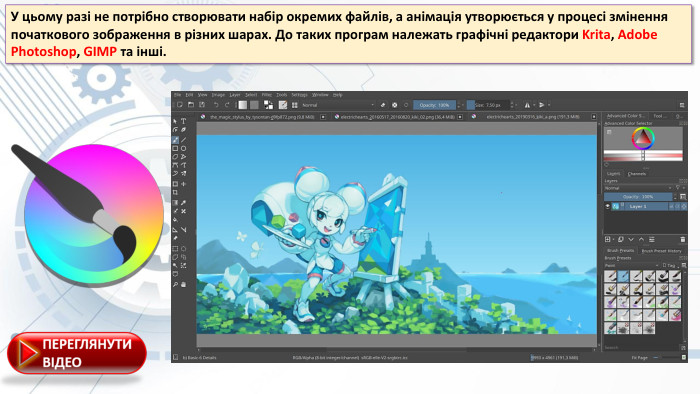The width and height of the screenshot is (700, 394).
Task: Click the add new layer plus icon
Action: (608, 240)
